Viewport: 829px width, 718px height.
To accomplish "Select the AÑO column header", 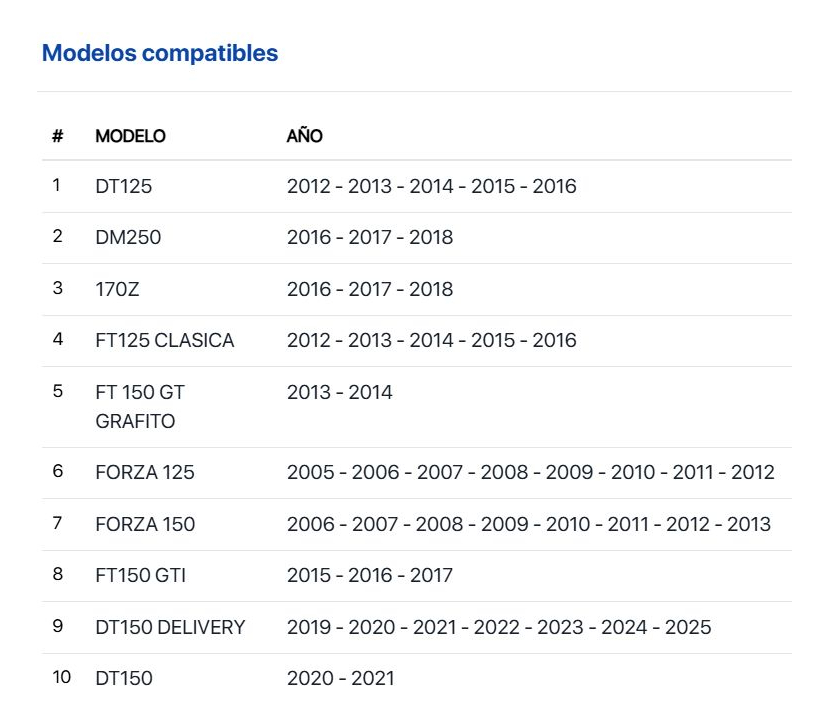I will tap(304, 136).
